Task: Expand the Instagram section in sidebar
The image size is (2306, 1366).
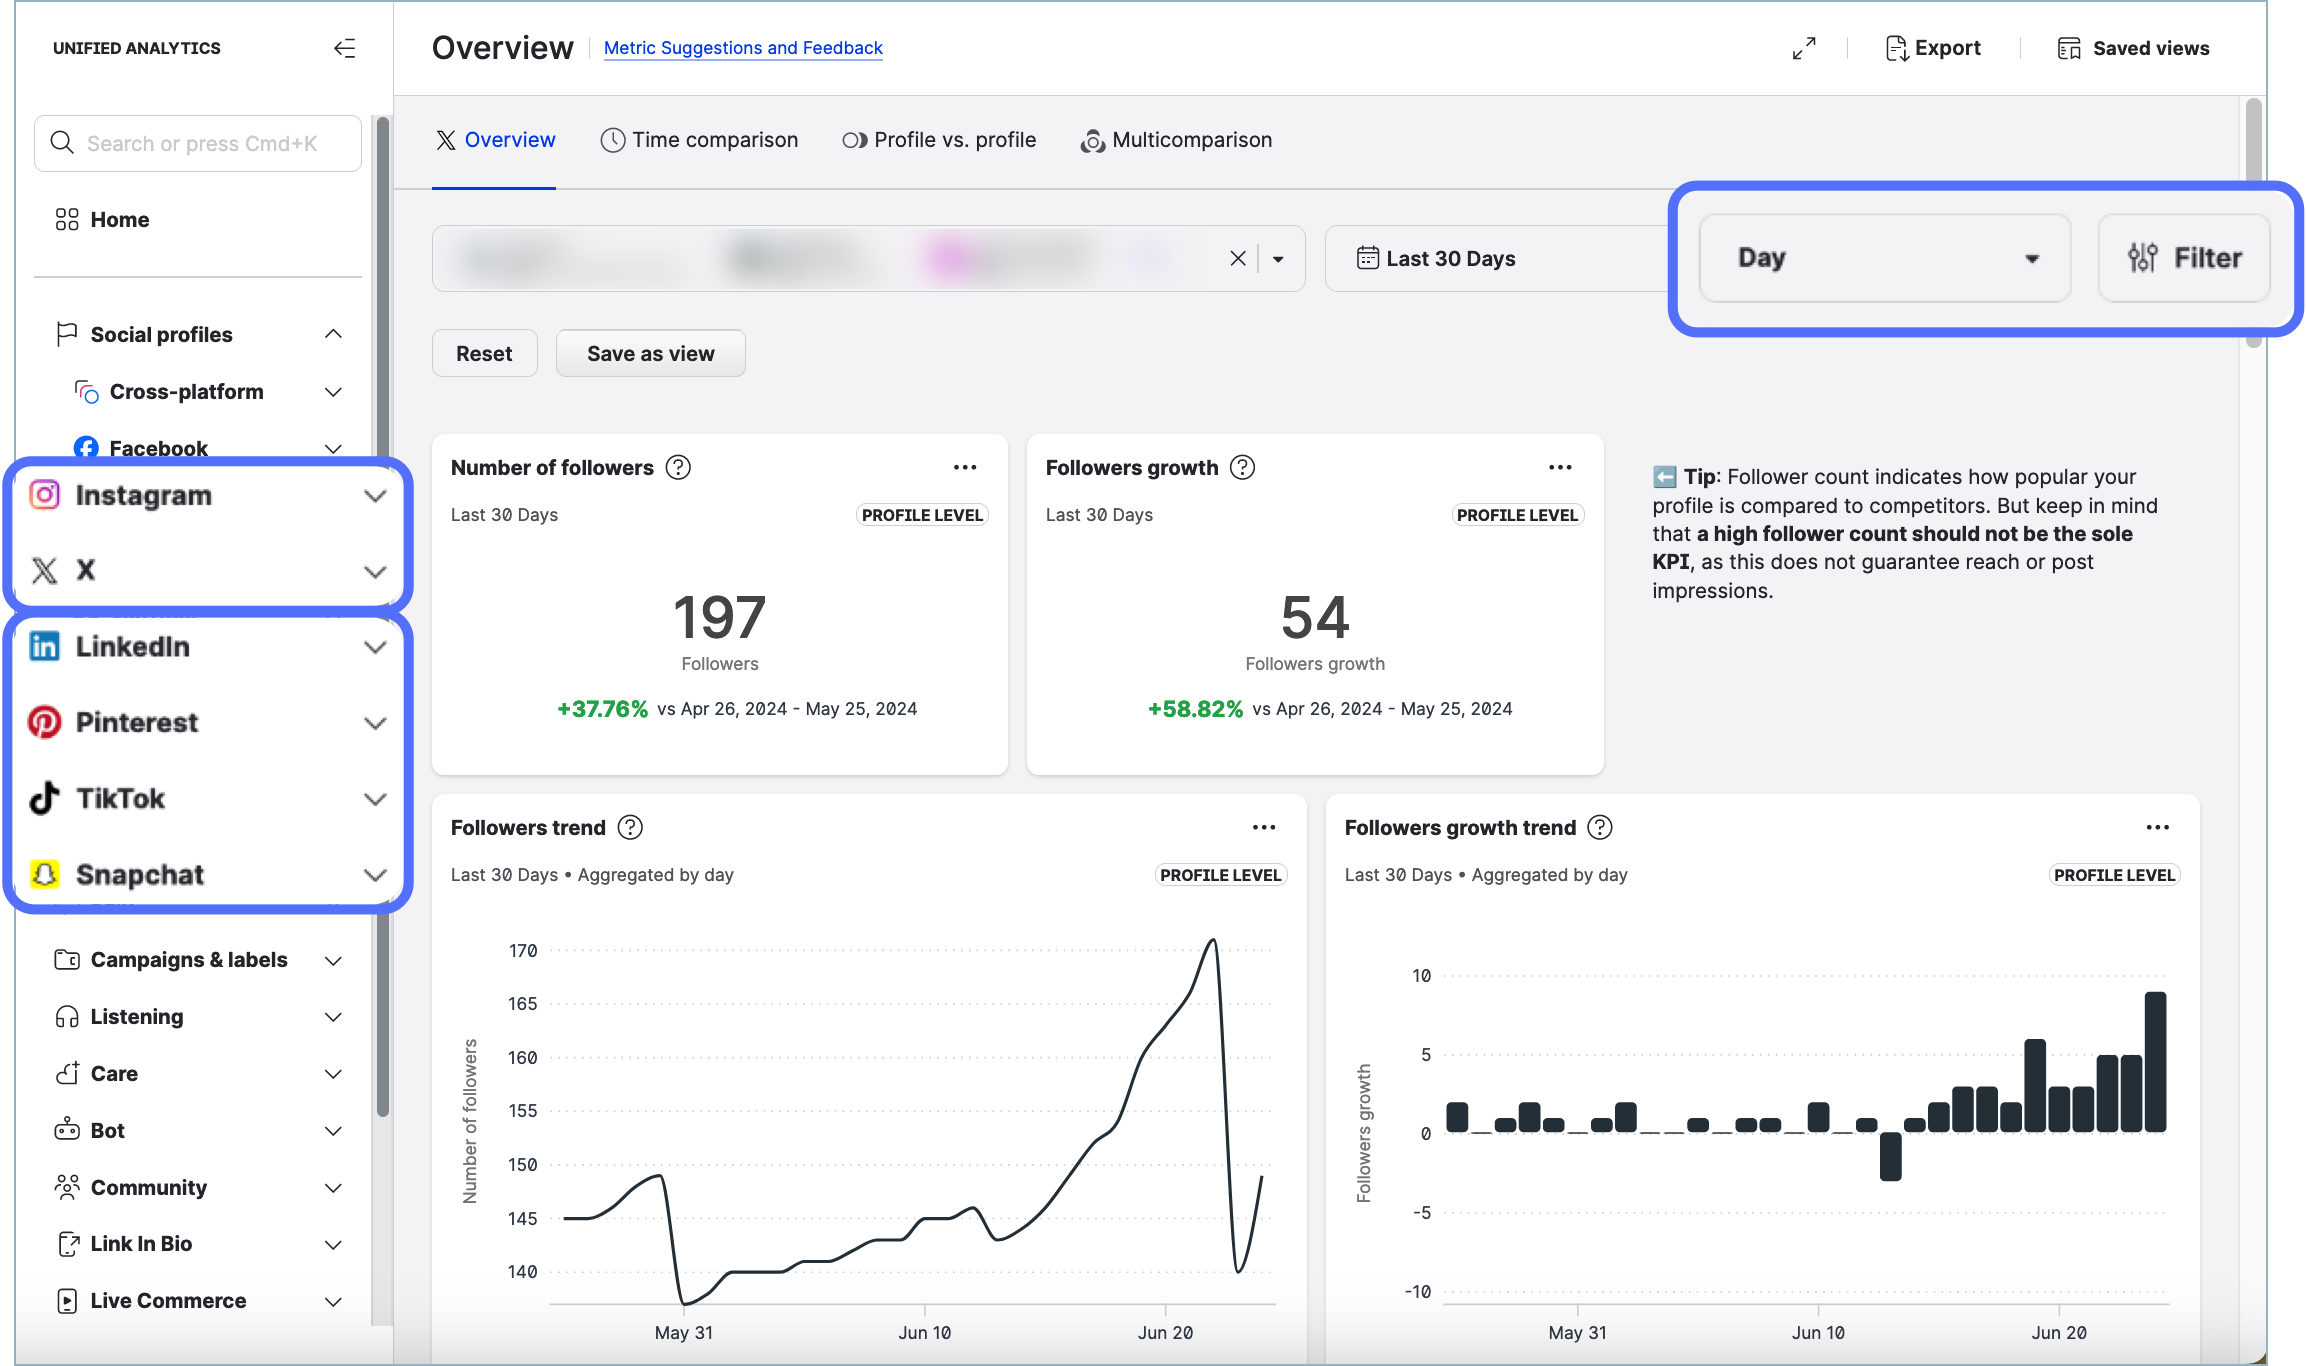Action: (x=375, y=495)
